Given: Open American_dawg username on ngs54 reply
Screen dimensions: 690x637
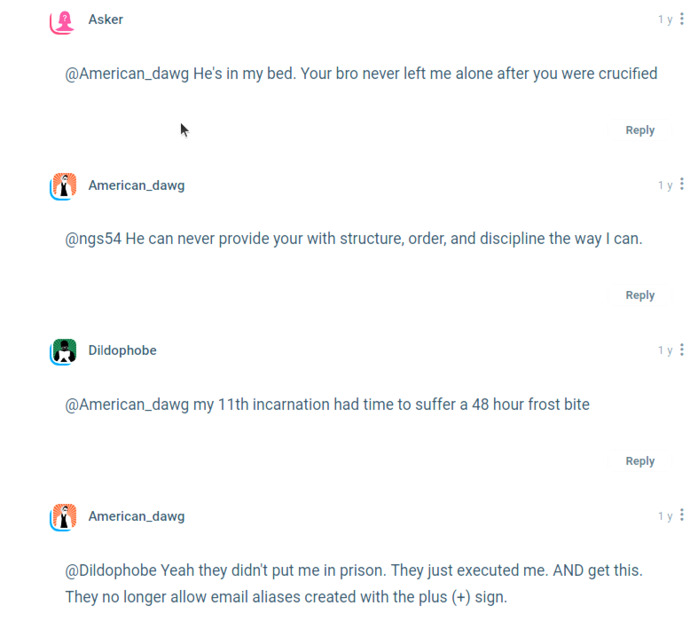Looking at the screenshot, I should pos(136,185).
